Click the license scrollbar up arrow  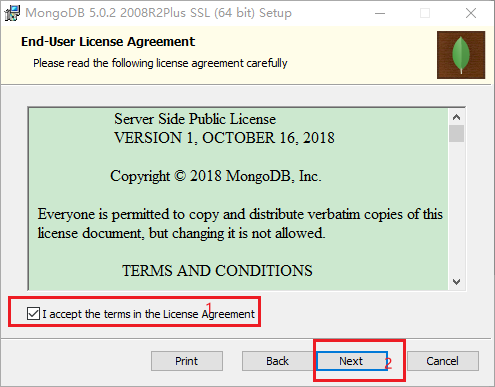(x=456, y=117)
